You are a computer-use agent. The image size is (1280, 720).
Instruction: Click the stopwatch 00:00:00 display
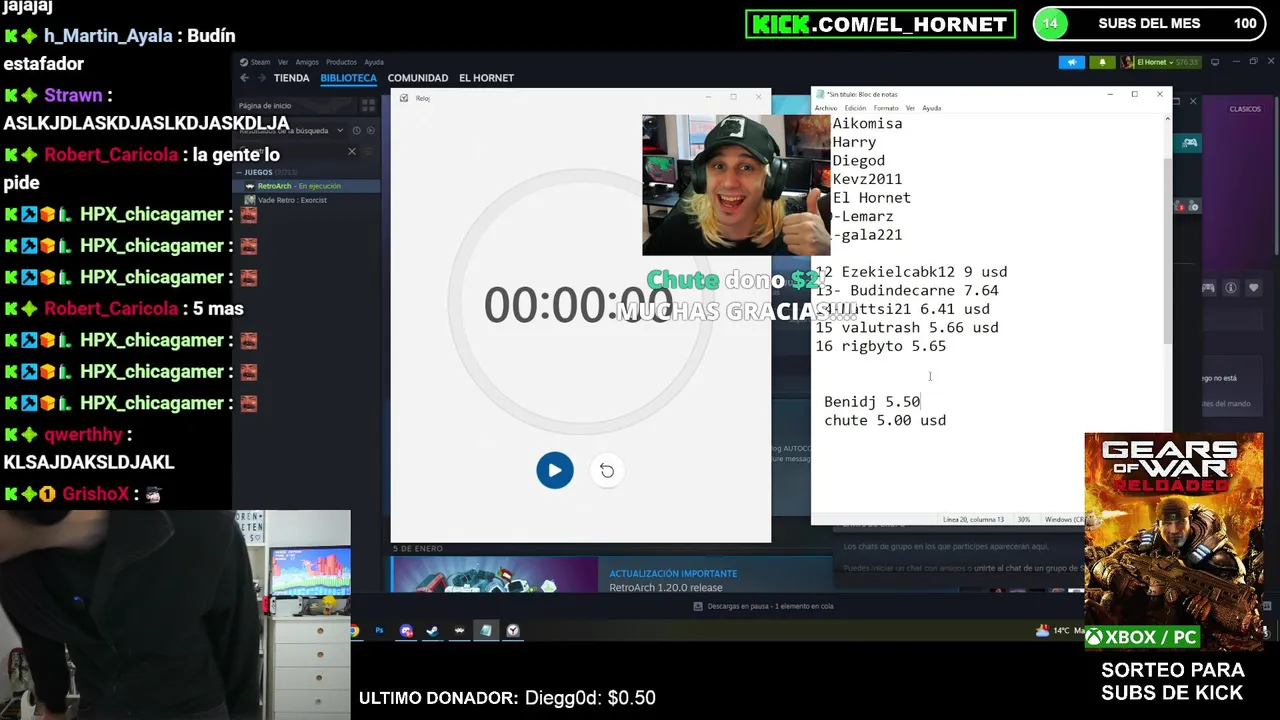[579, 305]
